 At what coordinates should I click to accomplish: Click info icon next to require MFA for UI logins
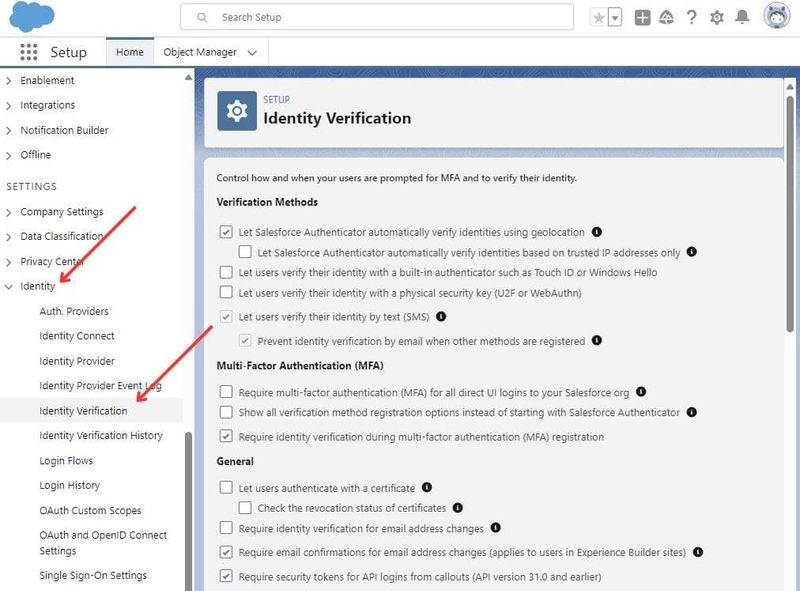[x=641, y=391]
